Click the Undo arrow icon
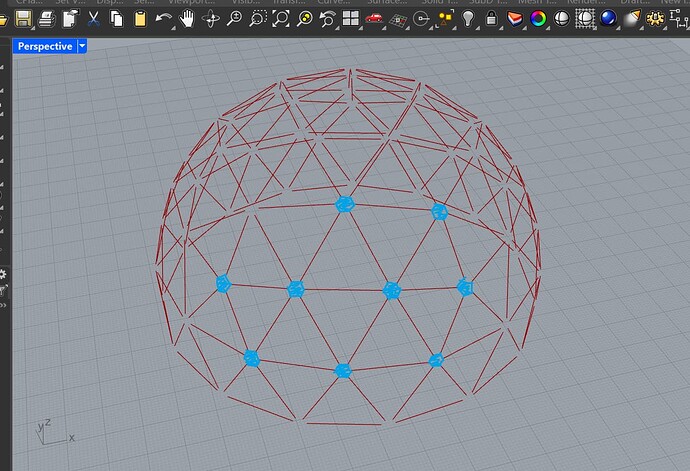The image size is (690, 471). tap(164, 19)
